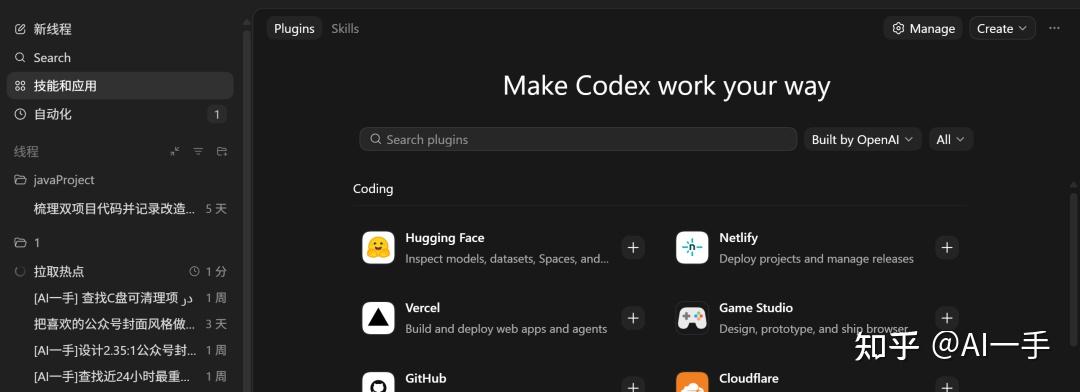The image size is (1080, 392).
Task: Add the Vercel plugin
Action: 633,318
